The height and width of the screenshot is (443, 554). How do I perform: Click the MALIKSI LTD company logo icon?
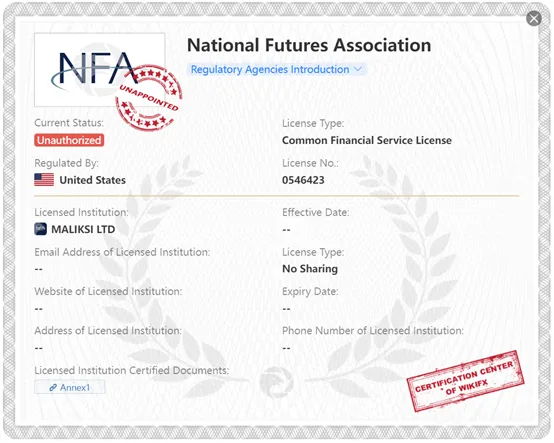[40, 229]
